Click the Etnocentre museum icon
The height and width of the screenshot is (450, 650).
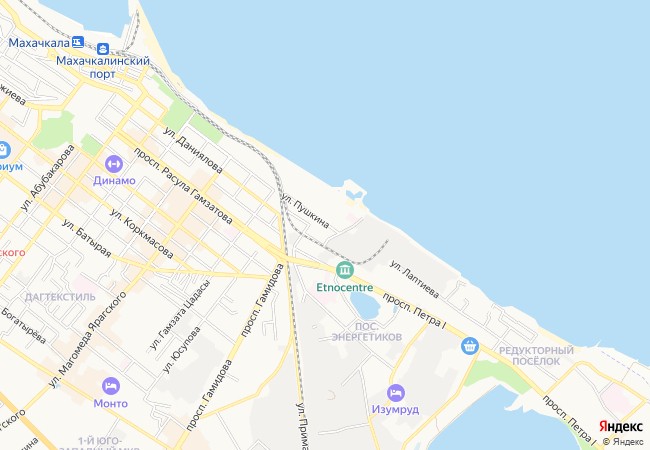click(344, 271)
